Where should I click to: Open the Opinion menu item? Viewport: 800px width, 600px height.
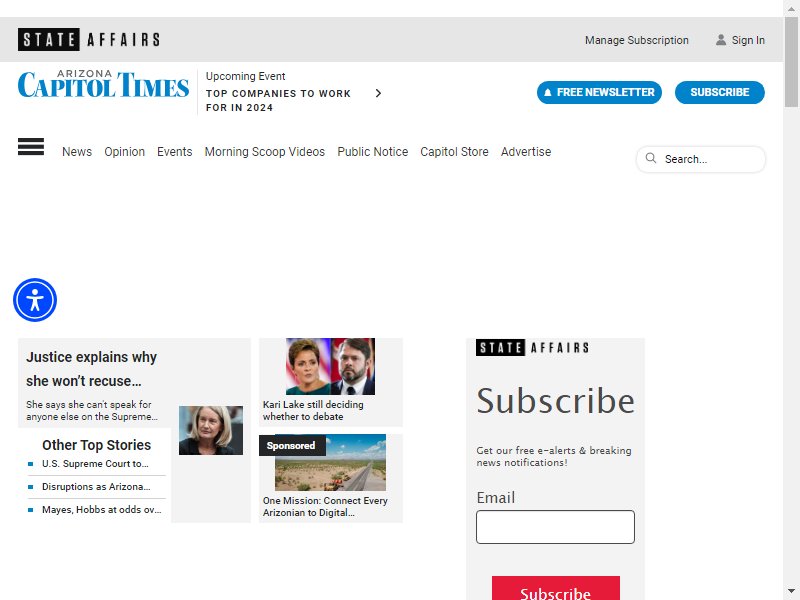(x=124, y=152)
